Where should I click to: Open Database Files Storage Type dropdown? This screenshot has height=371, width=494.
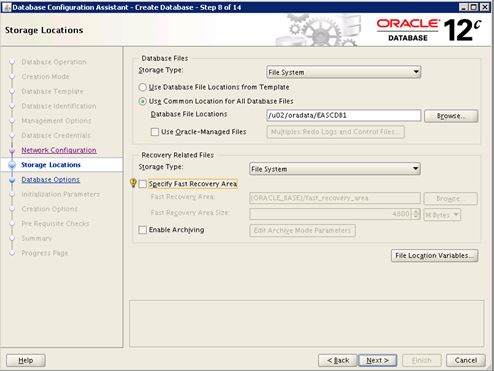coord(344,72)
